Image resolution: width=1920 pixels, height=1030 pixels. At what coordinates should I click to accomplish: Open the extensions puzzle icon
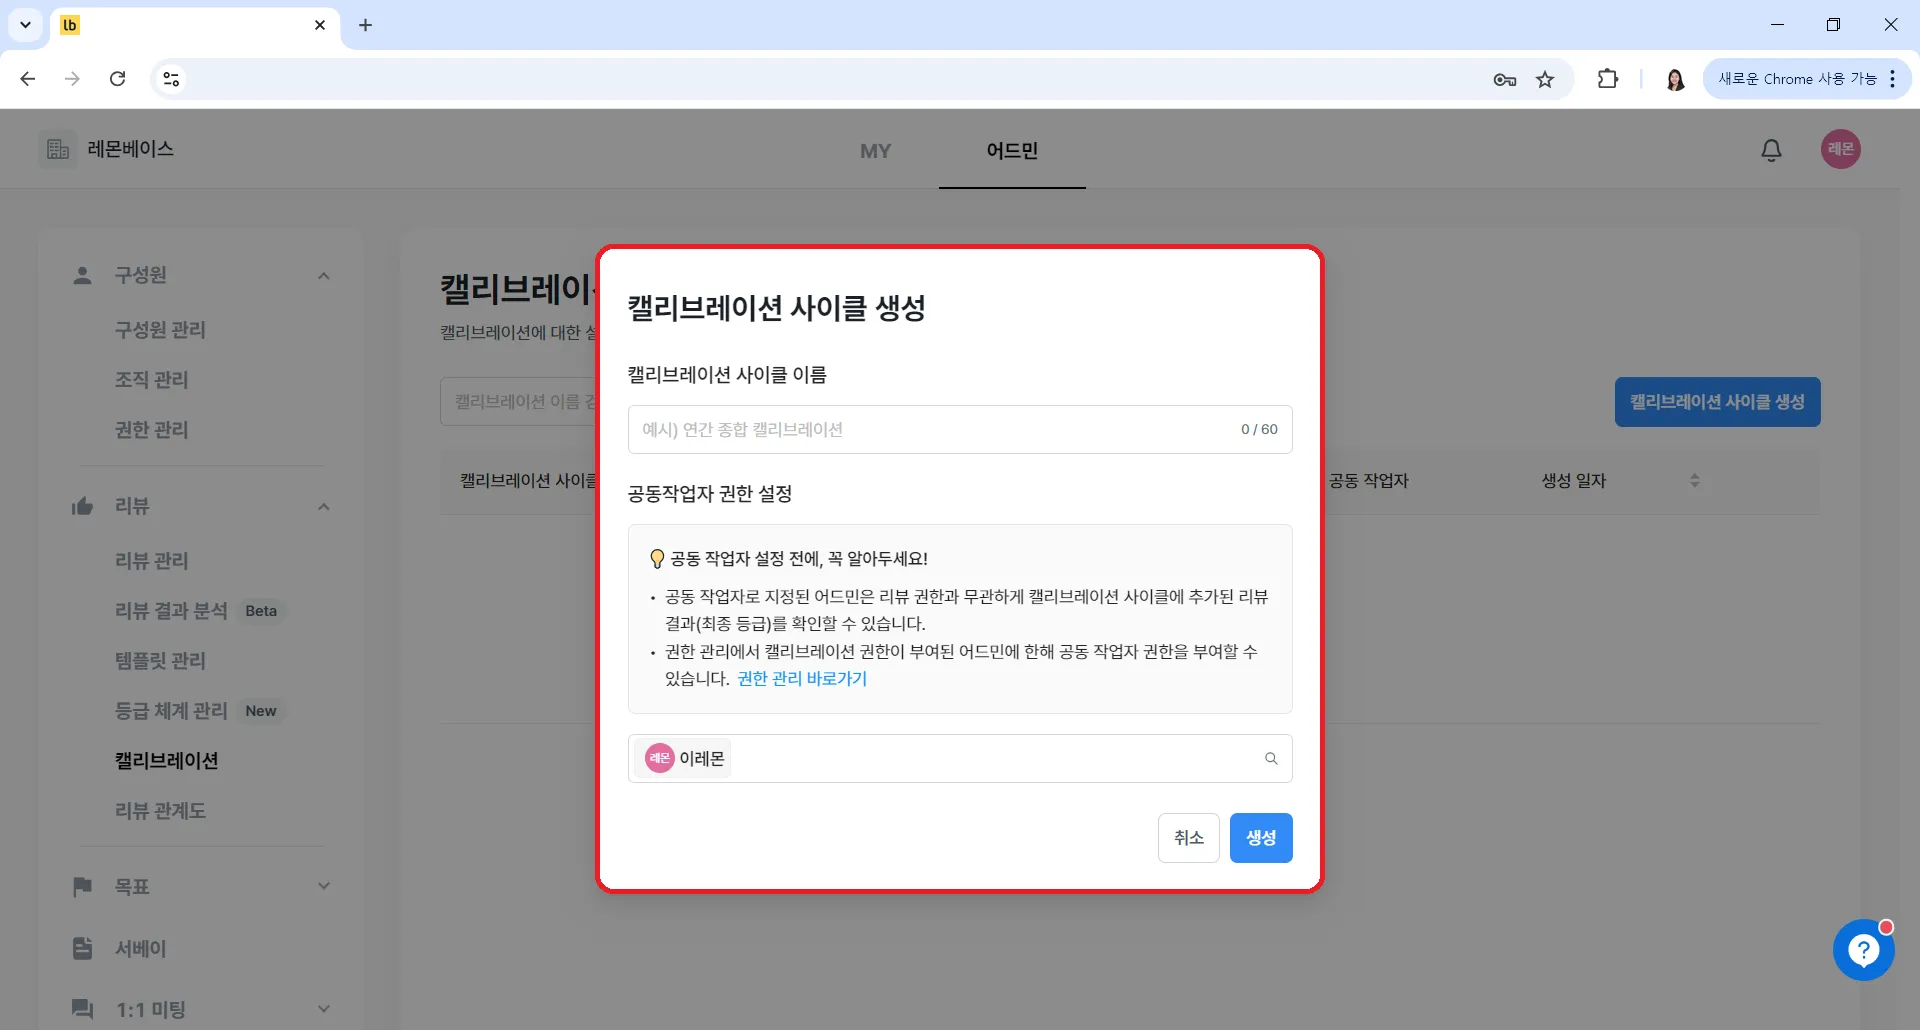[x=1607, y=79]
